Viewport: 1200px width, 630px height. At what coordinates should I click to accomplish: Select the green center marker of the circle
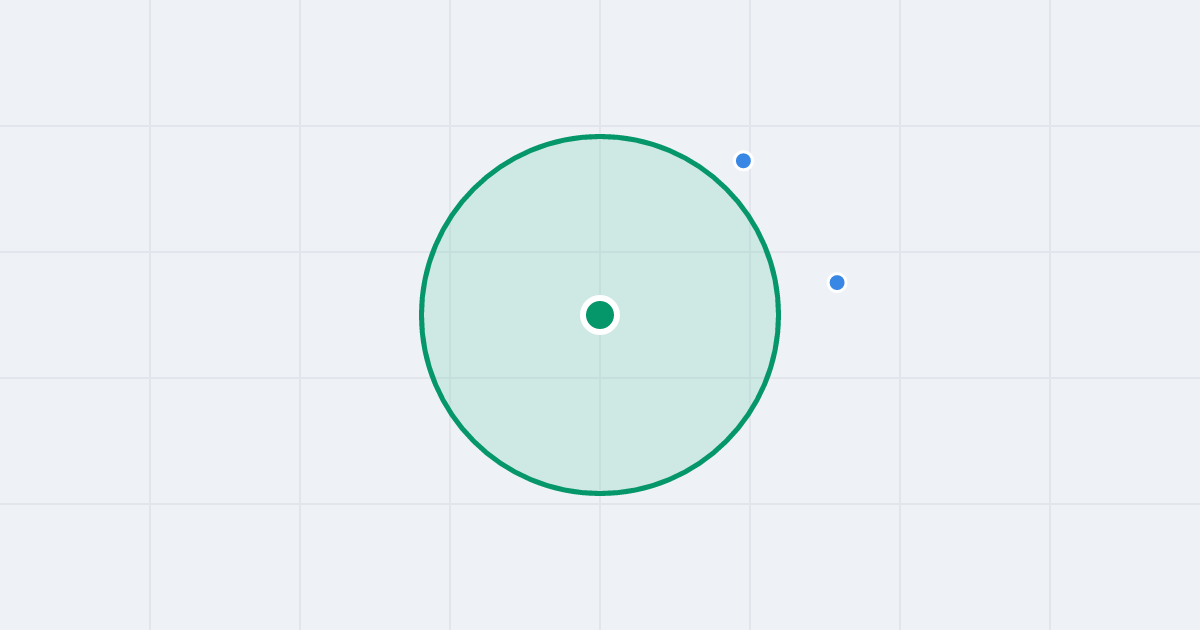600,315
